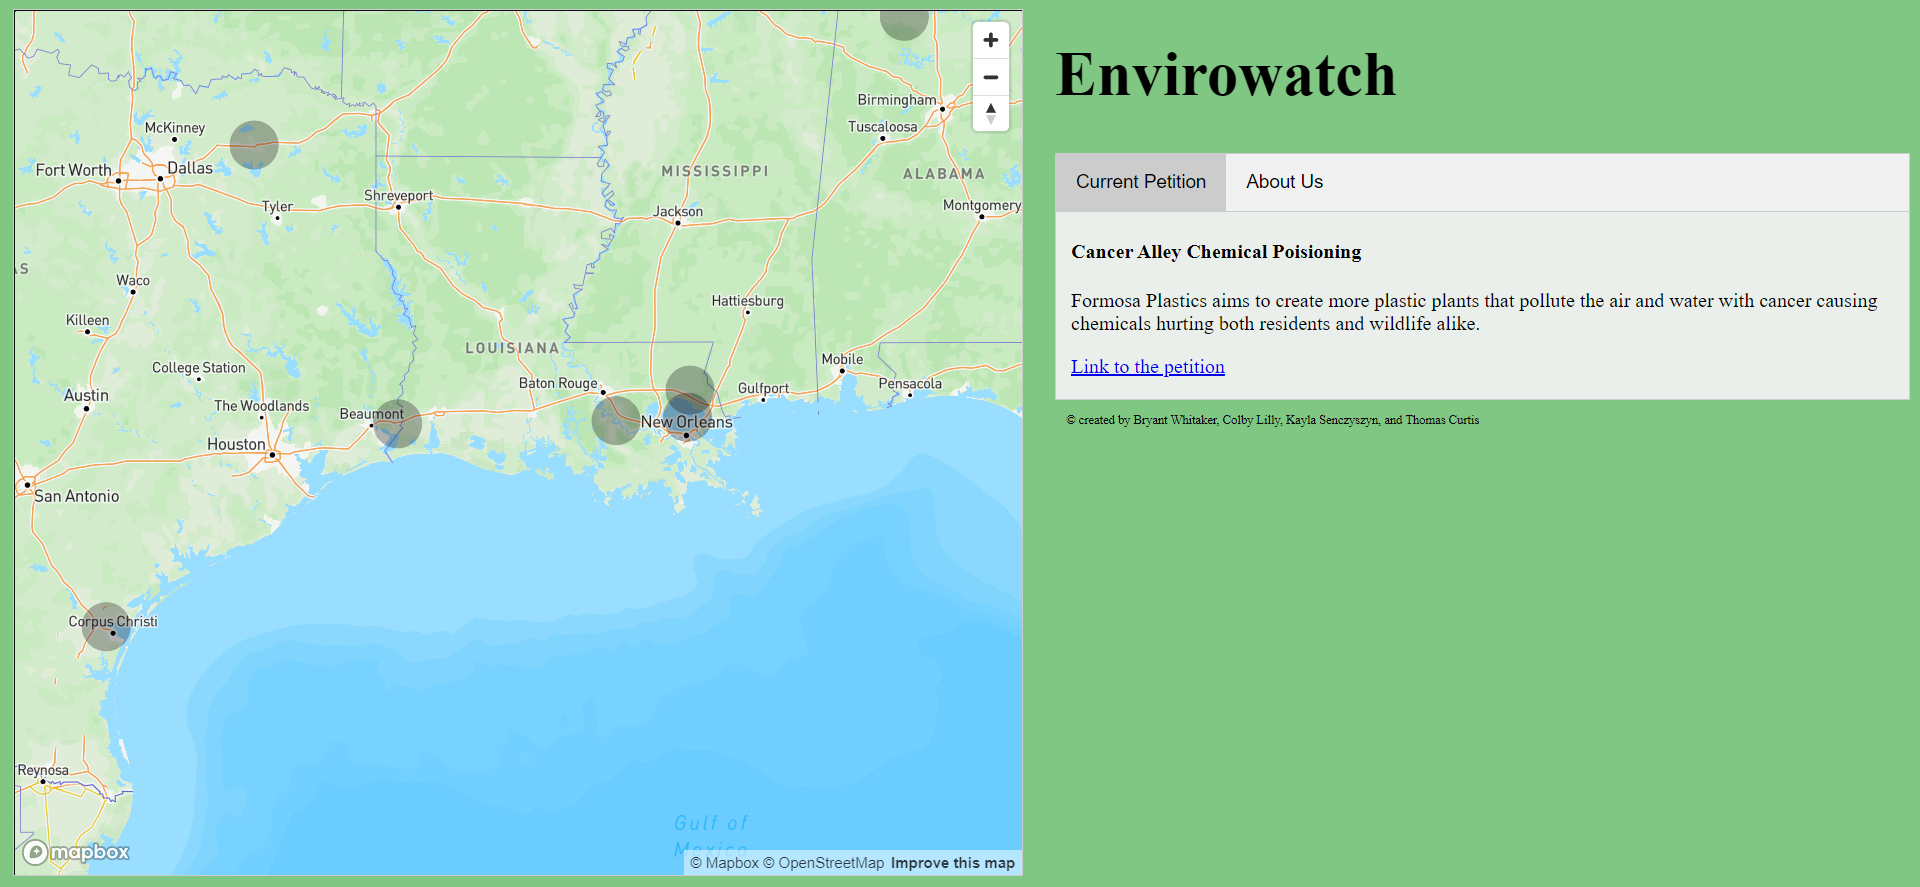Click the Pensacola city label
The width and height of the screenshot is (1920, 887).
tap(910, 383)
